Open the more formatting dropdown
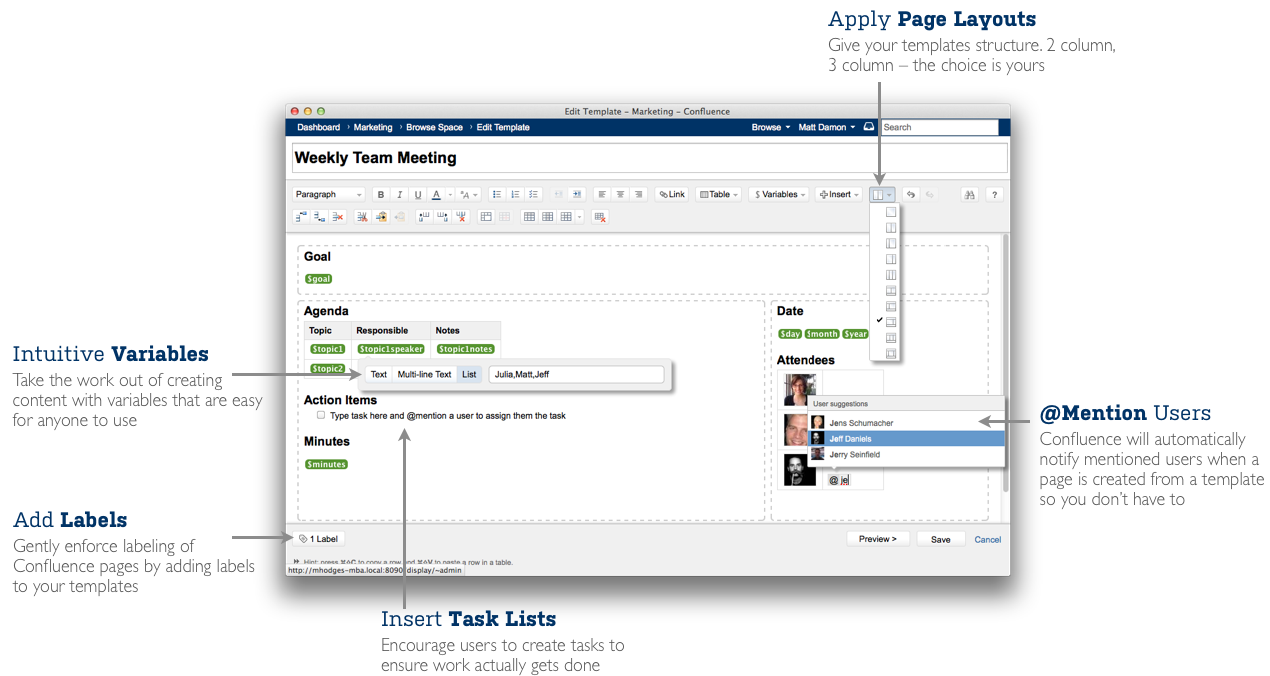The width and height of the screenshot is (1270, 676). click(x=468, y=194)
